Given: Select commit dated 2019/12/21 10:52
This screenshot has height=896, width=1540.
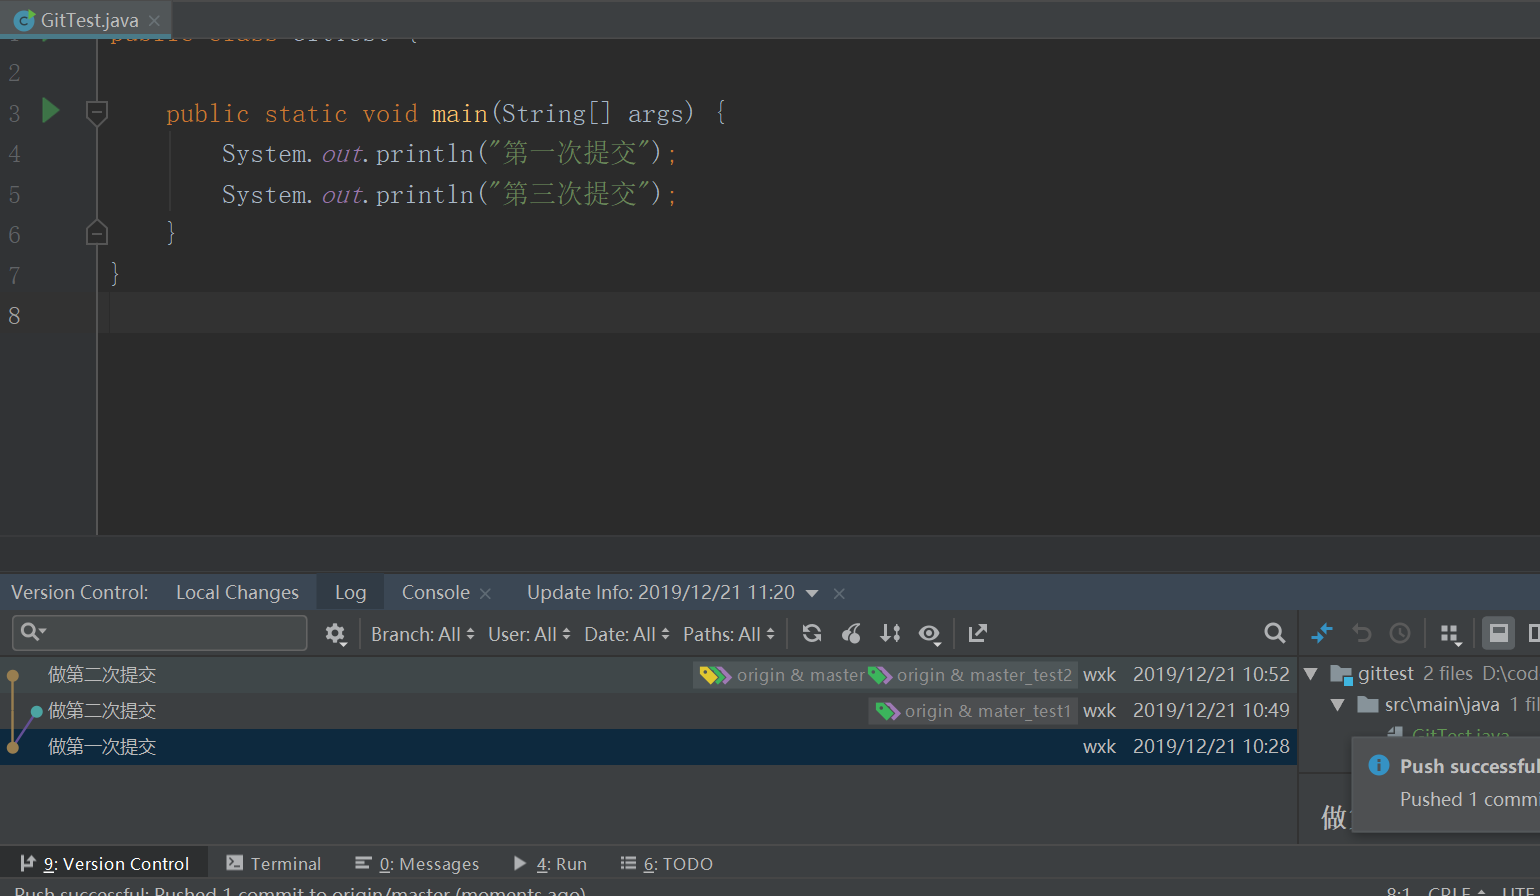Looking at the screenshot, I should click(x=648, y=675).
